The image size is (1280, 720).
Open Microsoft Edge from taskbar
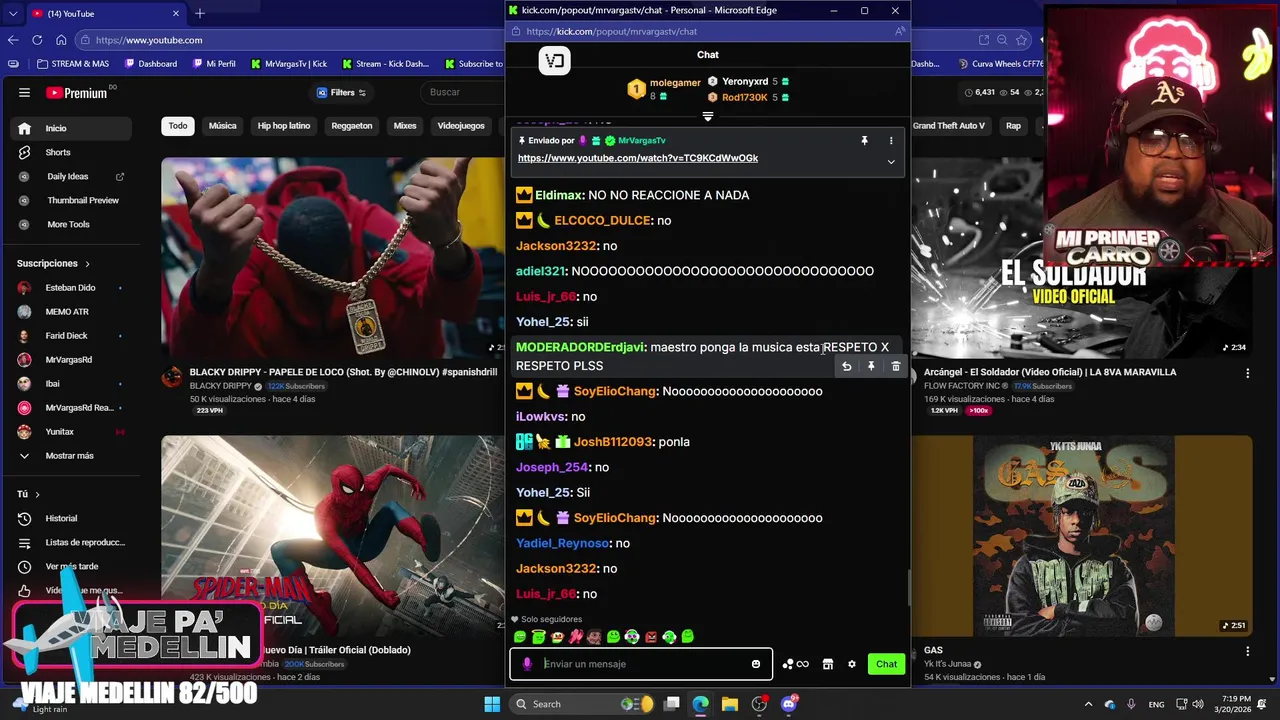(700, 704)
